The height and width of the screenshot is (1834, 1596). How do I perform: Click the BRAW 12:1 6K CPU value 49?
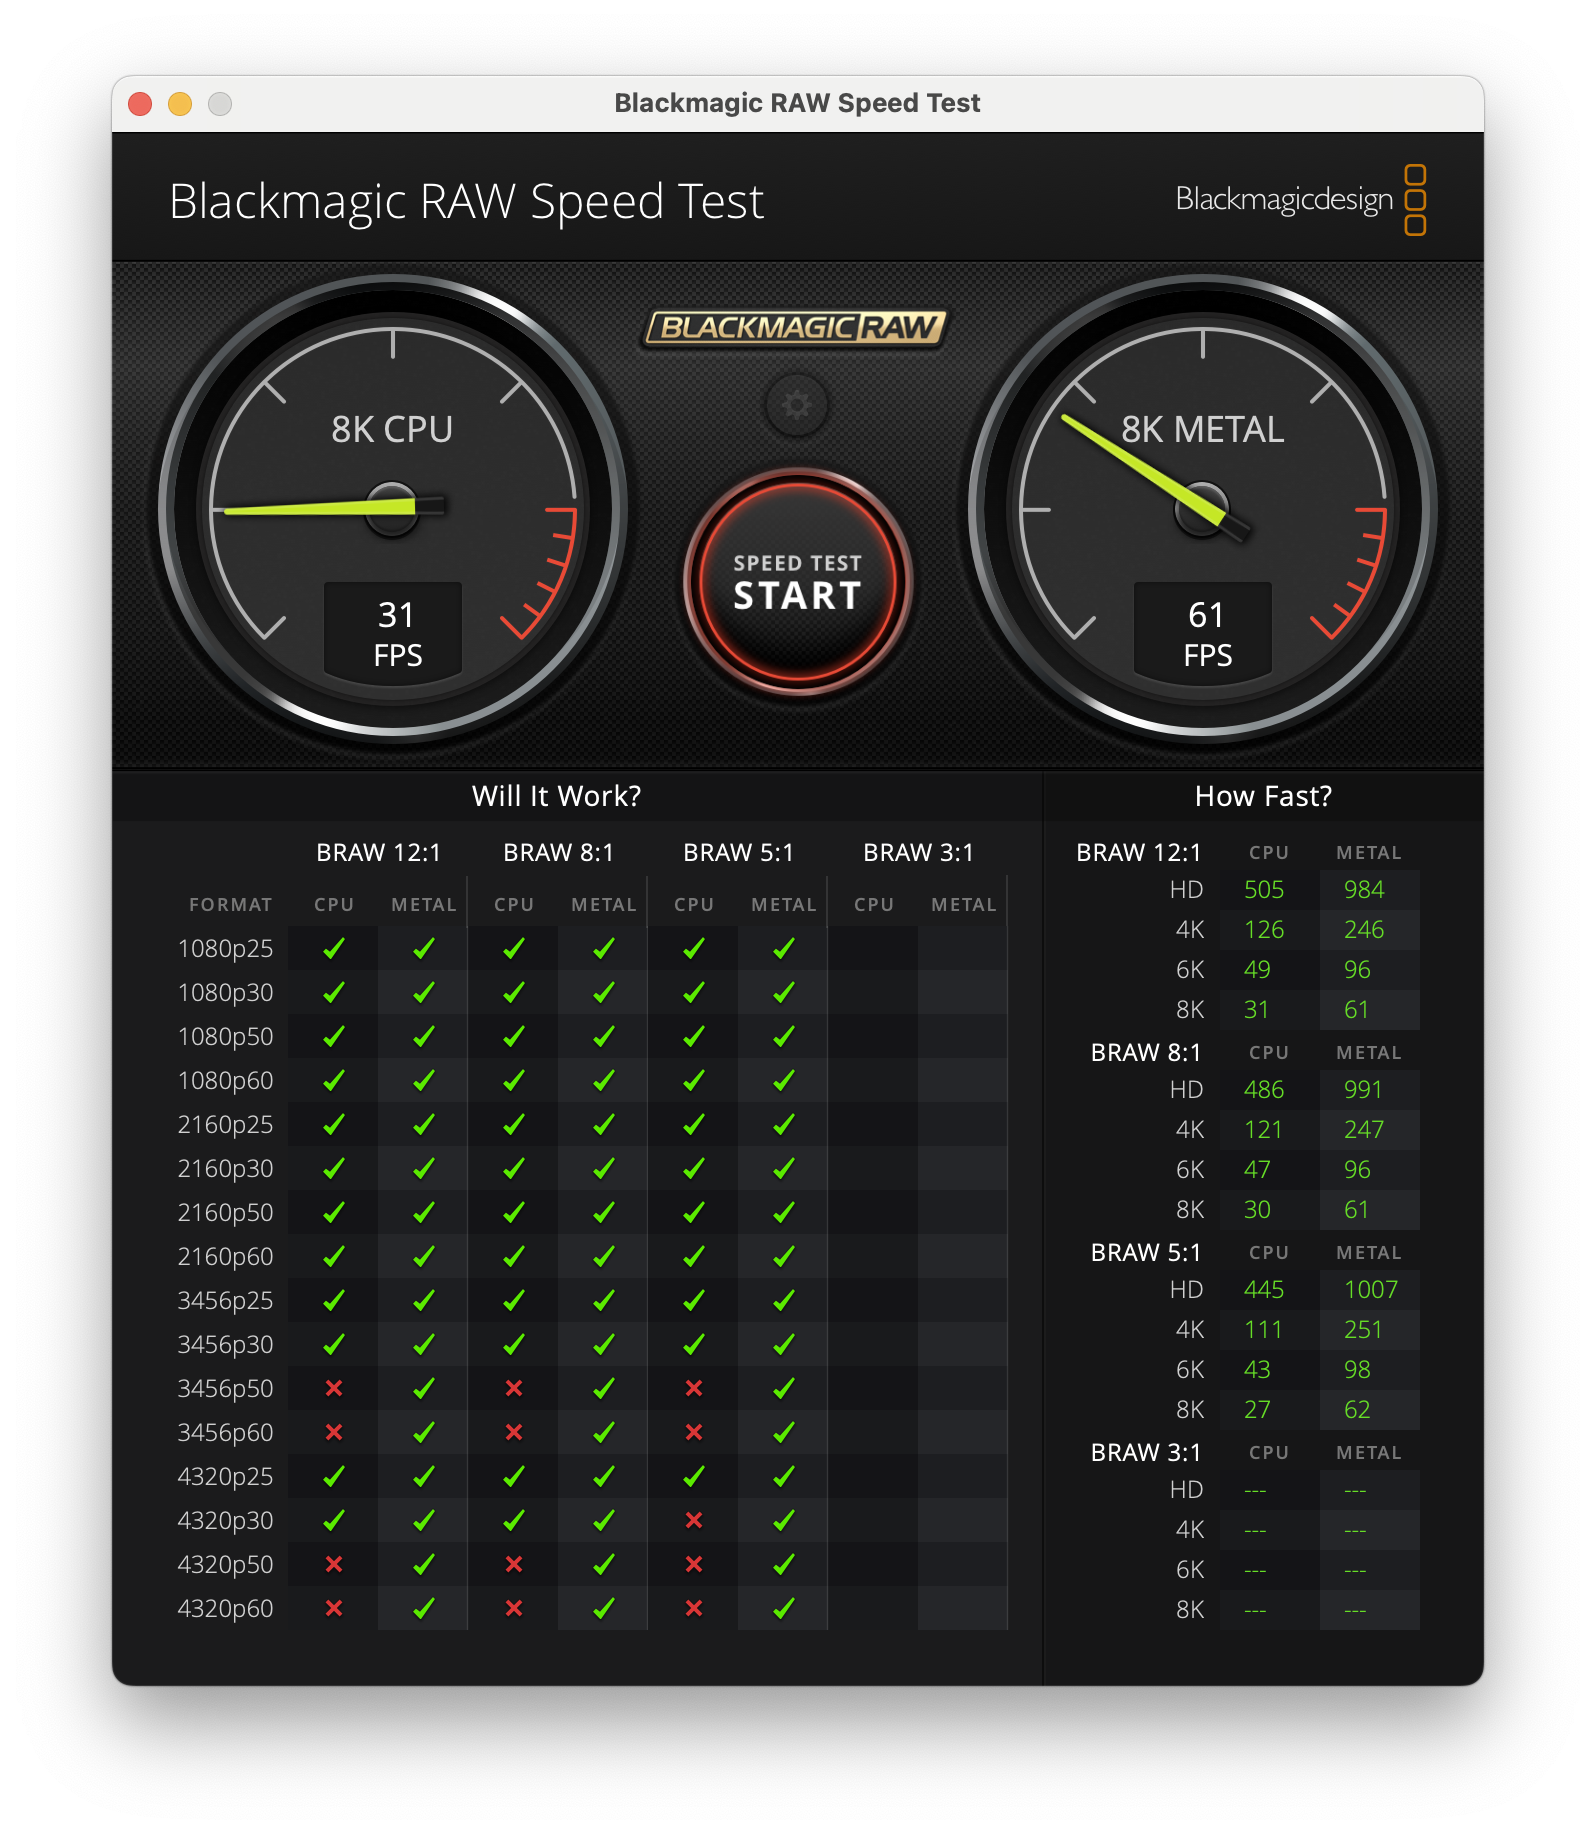1257,970
